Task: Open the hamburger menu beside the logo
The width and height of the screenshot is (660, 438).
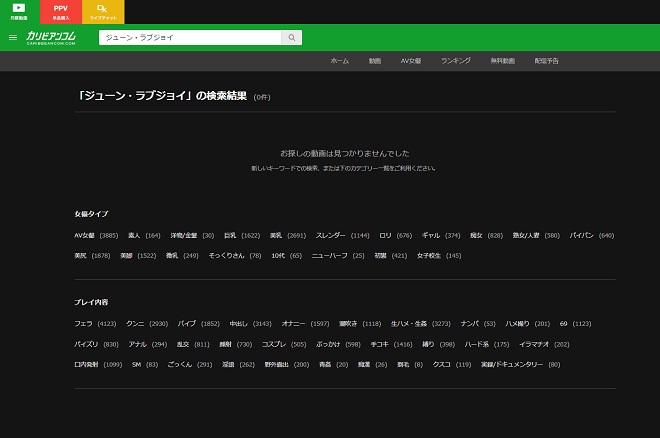Action: (x=13, y=37)
